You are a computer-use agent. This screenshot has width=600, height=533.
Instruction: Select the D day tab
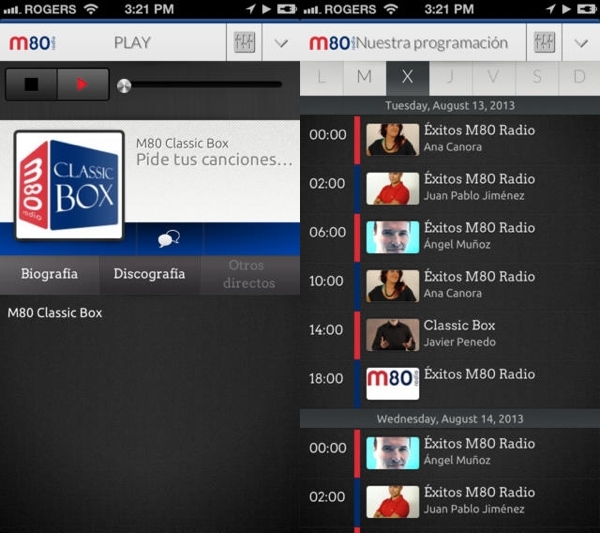click(x=579, y=78)
